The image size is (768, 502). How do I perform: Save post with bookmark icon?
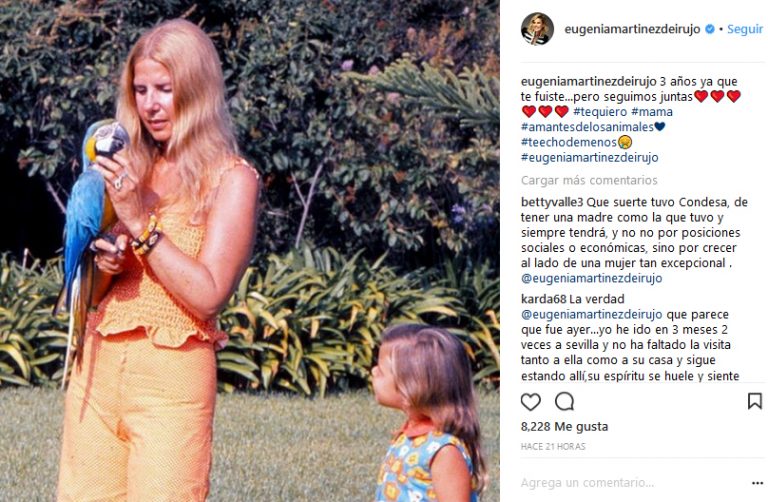(754, 401)
